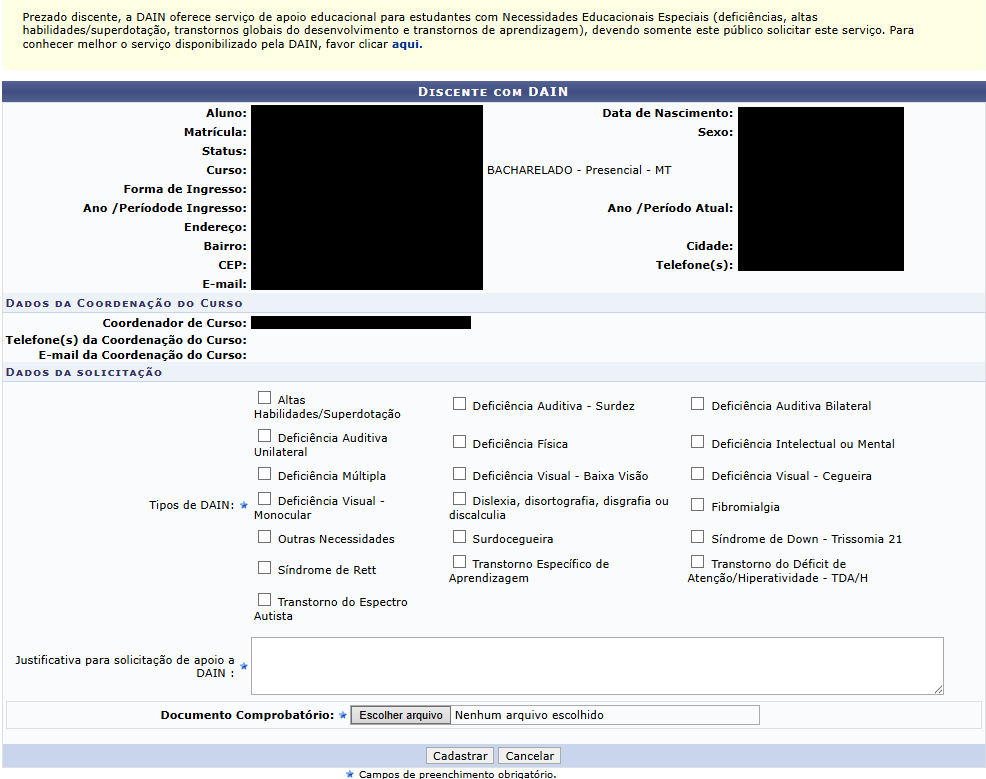
Task: Select Transtorno do Espectro Autista checkbox
Action: coord(264,600)
